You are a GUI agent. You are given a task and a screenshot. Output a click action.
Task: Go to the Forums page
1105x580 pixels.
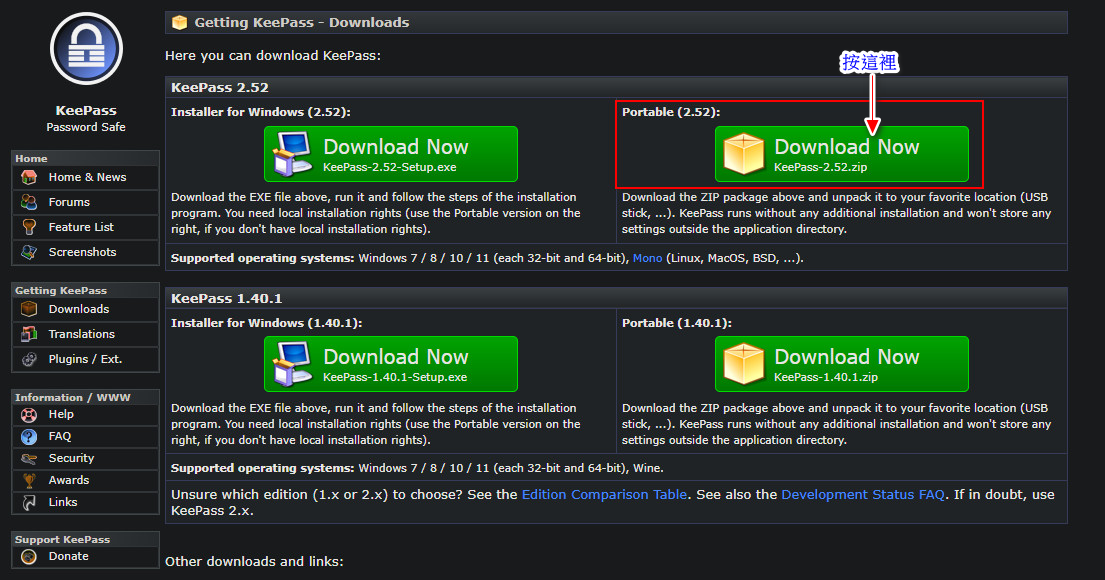86,202
